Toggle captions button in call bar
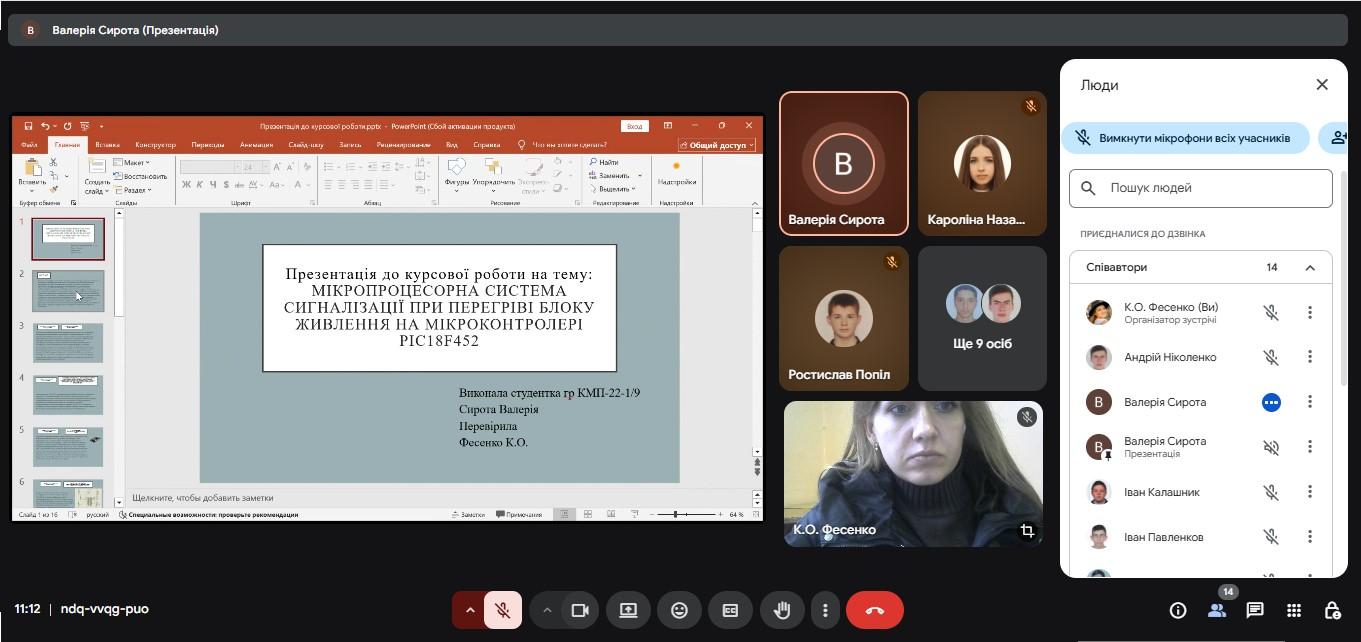 coord(730,610)
